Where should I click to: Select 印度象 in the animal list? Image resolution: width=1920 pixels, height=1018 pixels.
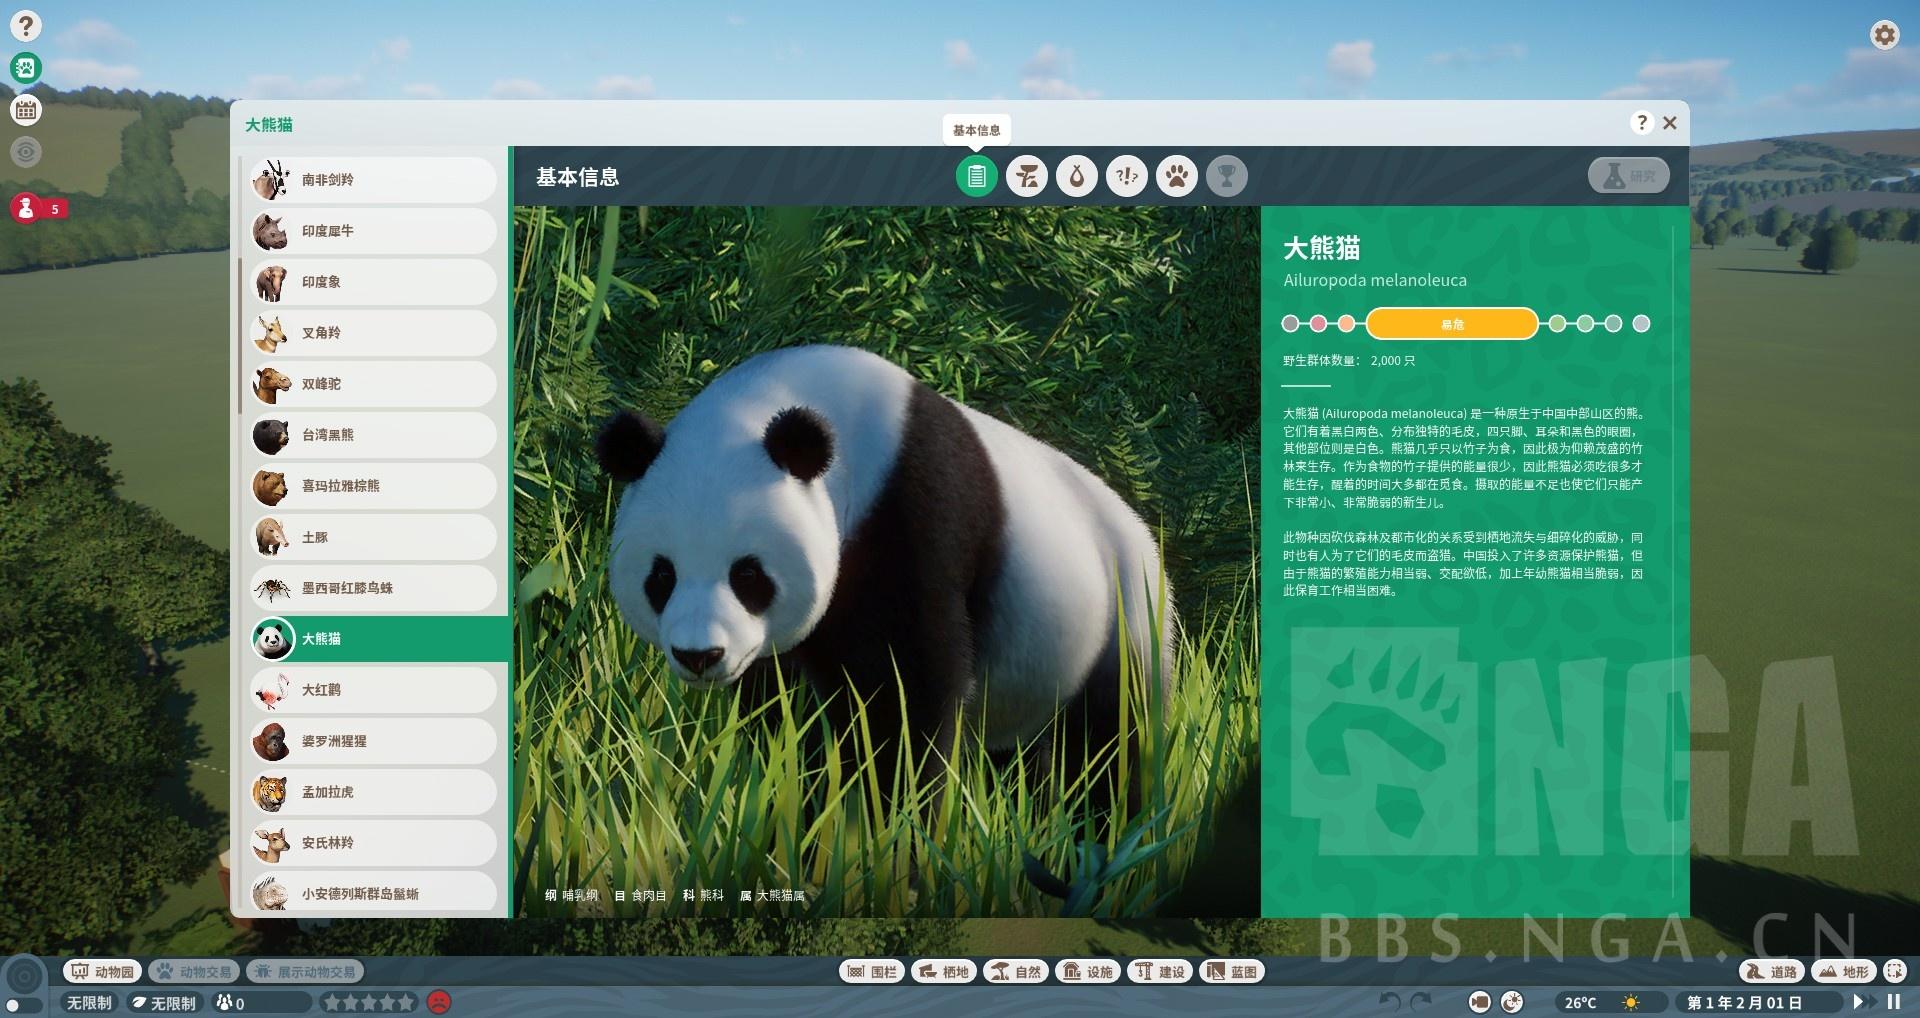click(373, 282)
